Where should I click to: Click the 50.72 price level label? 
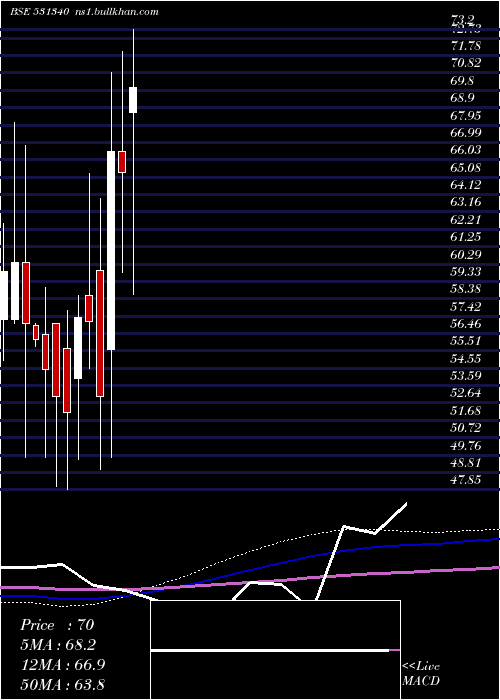pos(466,428)
